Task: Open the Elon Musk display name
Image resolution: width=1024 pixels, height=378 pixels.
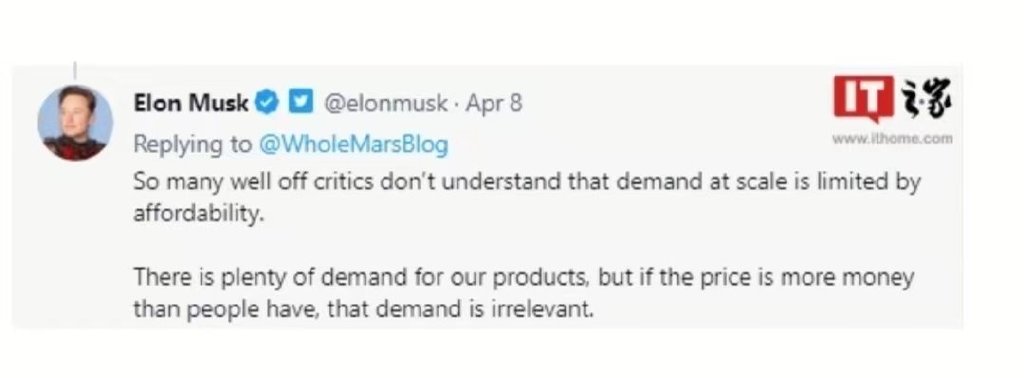Action: point(191,103)
